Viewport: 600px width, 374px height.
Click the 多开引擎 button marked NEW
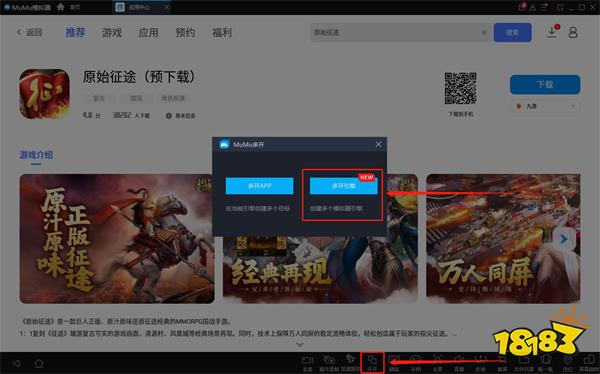tap(344, 186)
